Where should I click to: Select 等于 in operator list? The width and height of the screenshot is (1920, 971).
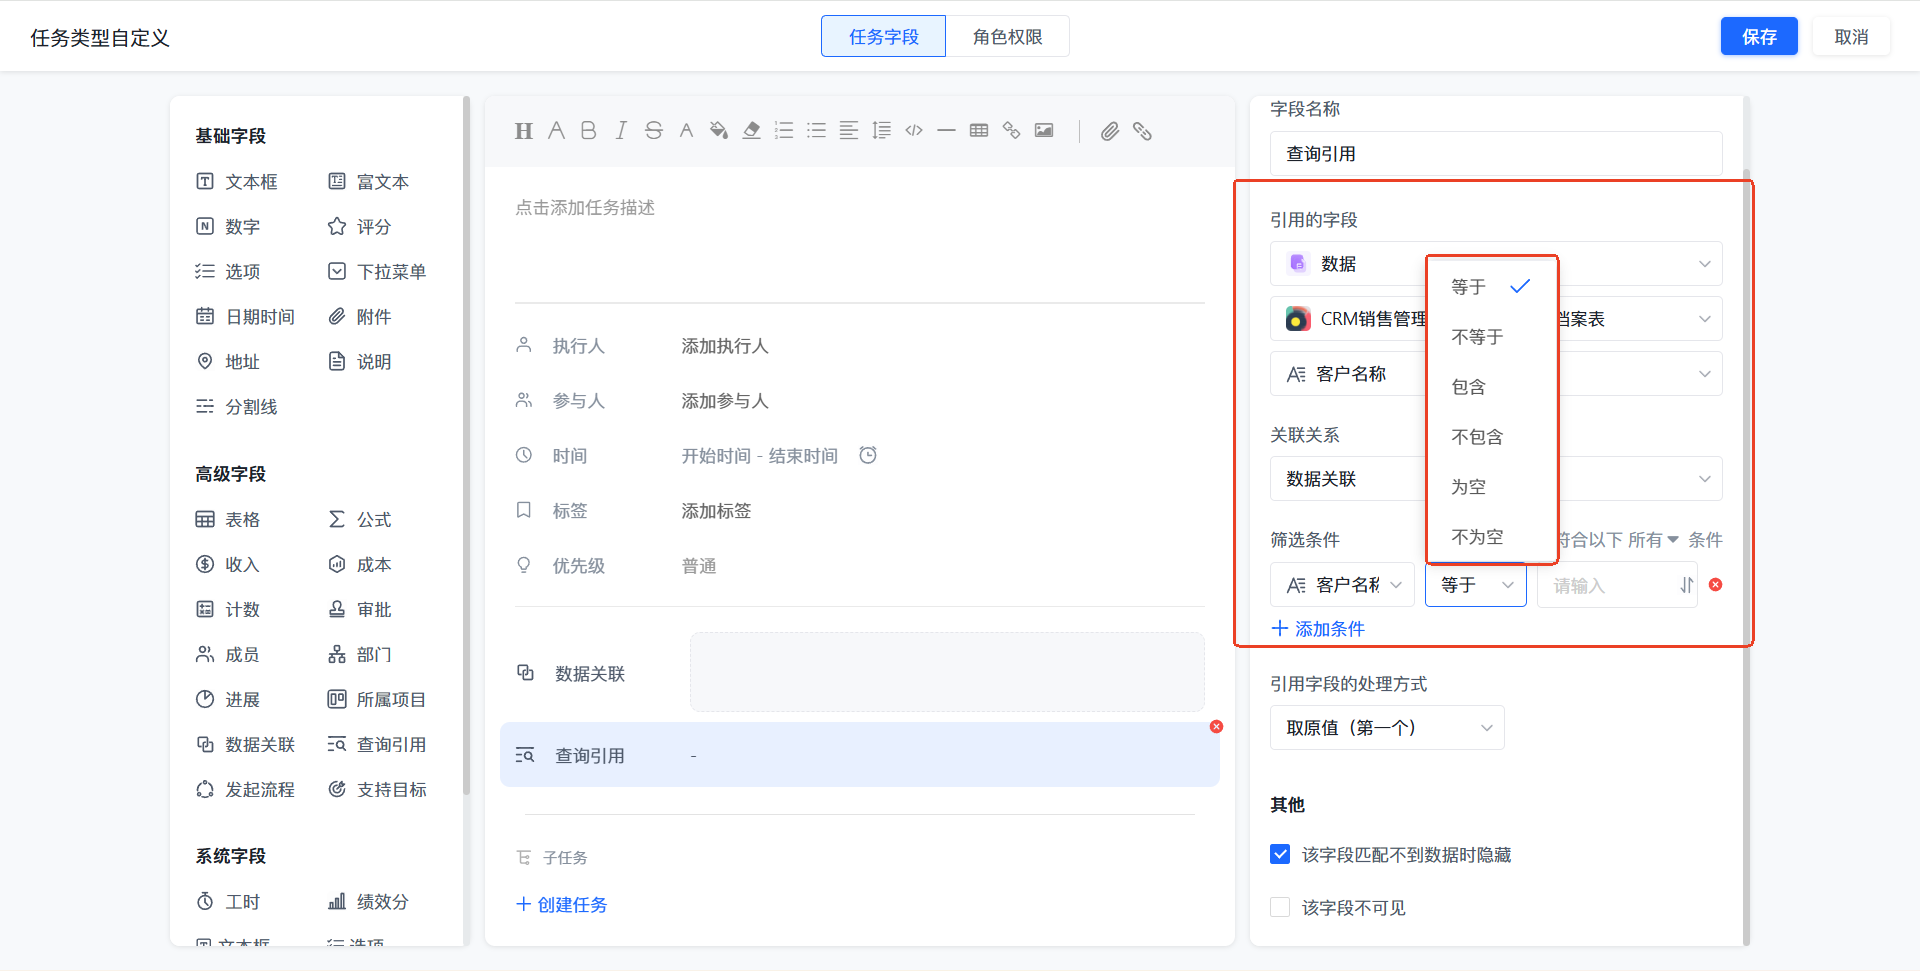click(1491, 287)
